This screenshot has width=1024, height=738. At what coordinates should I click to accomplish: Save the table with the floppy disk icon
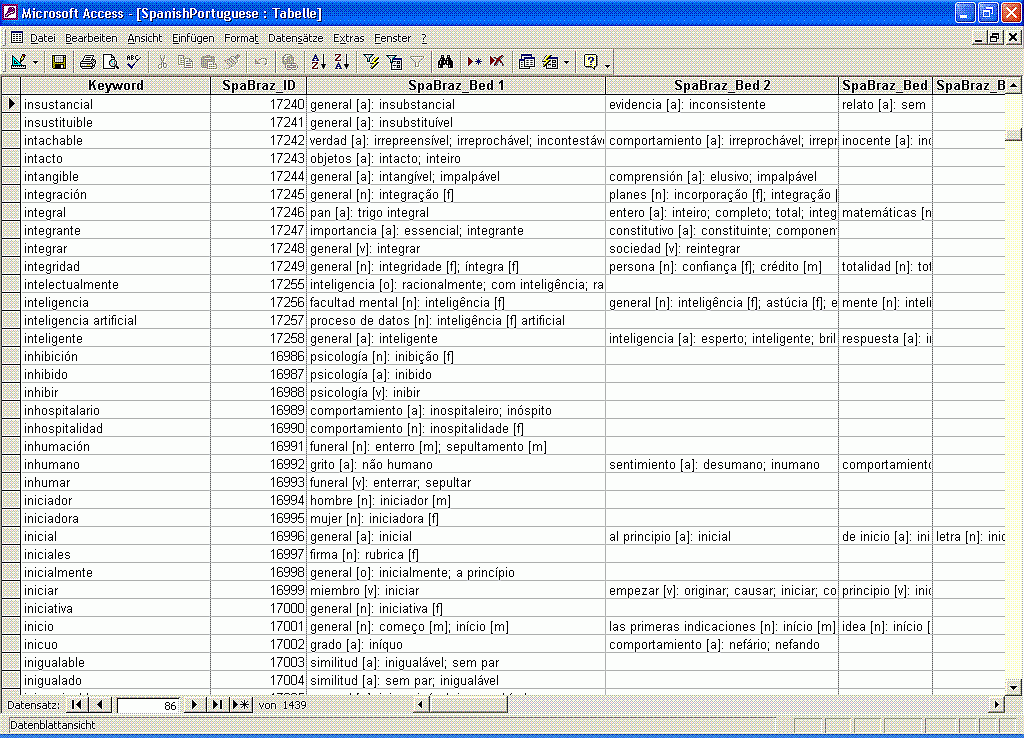[59, 62]
